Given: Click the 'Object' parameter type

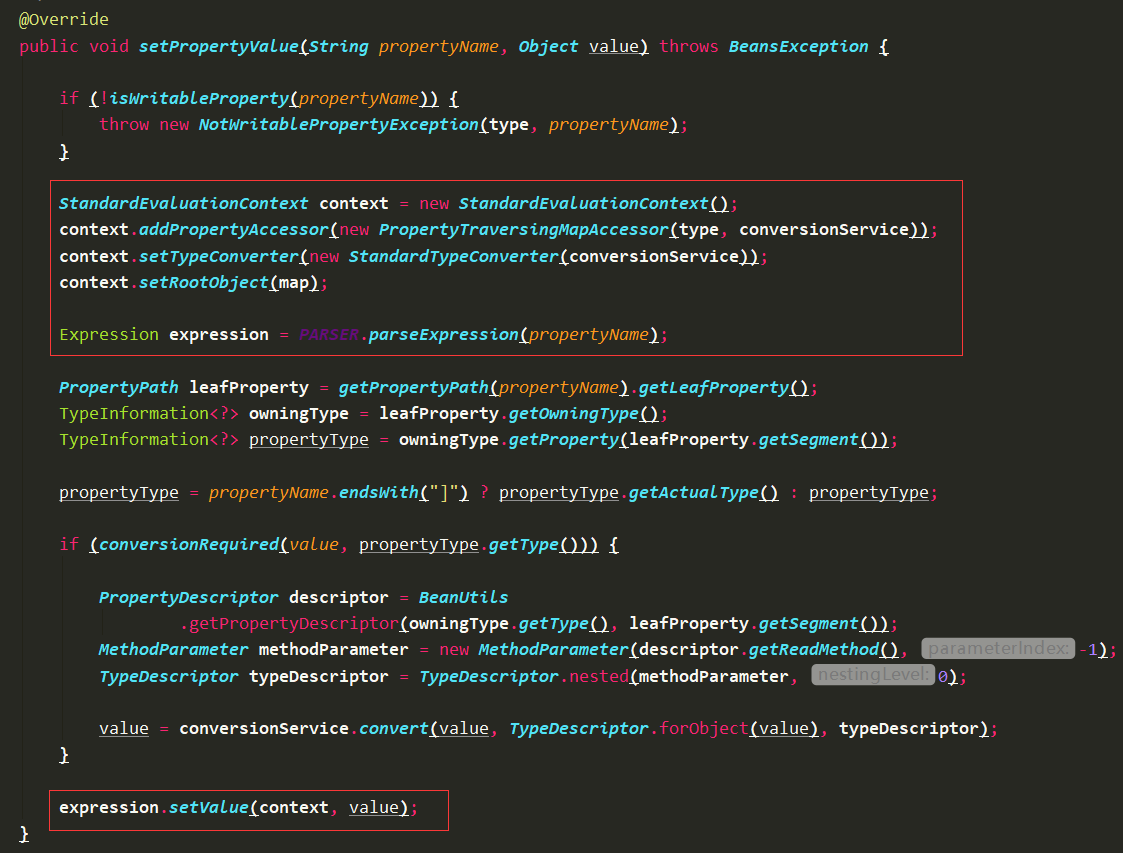Looking at the screenshot, I should point(548,47).
